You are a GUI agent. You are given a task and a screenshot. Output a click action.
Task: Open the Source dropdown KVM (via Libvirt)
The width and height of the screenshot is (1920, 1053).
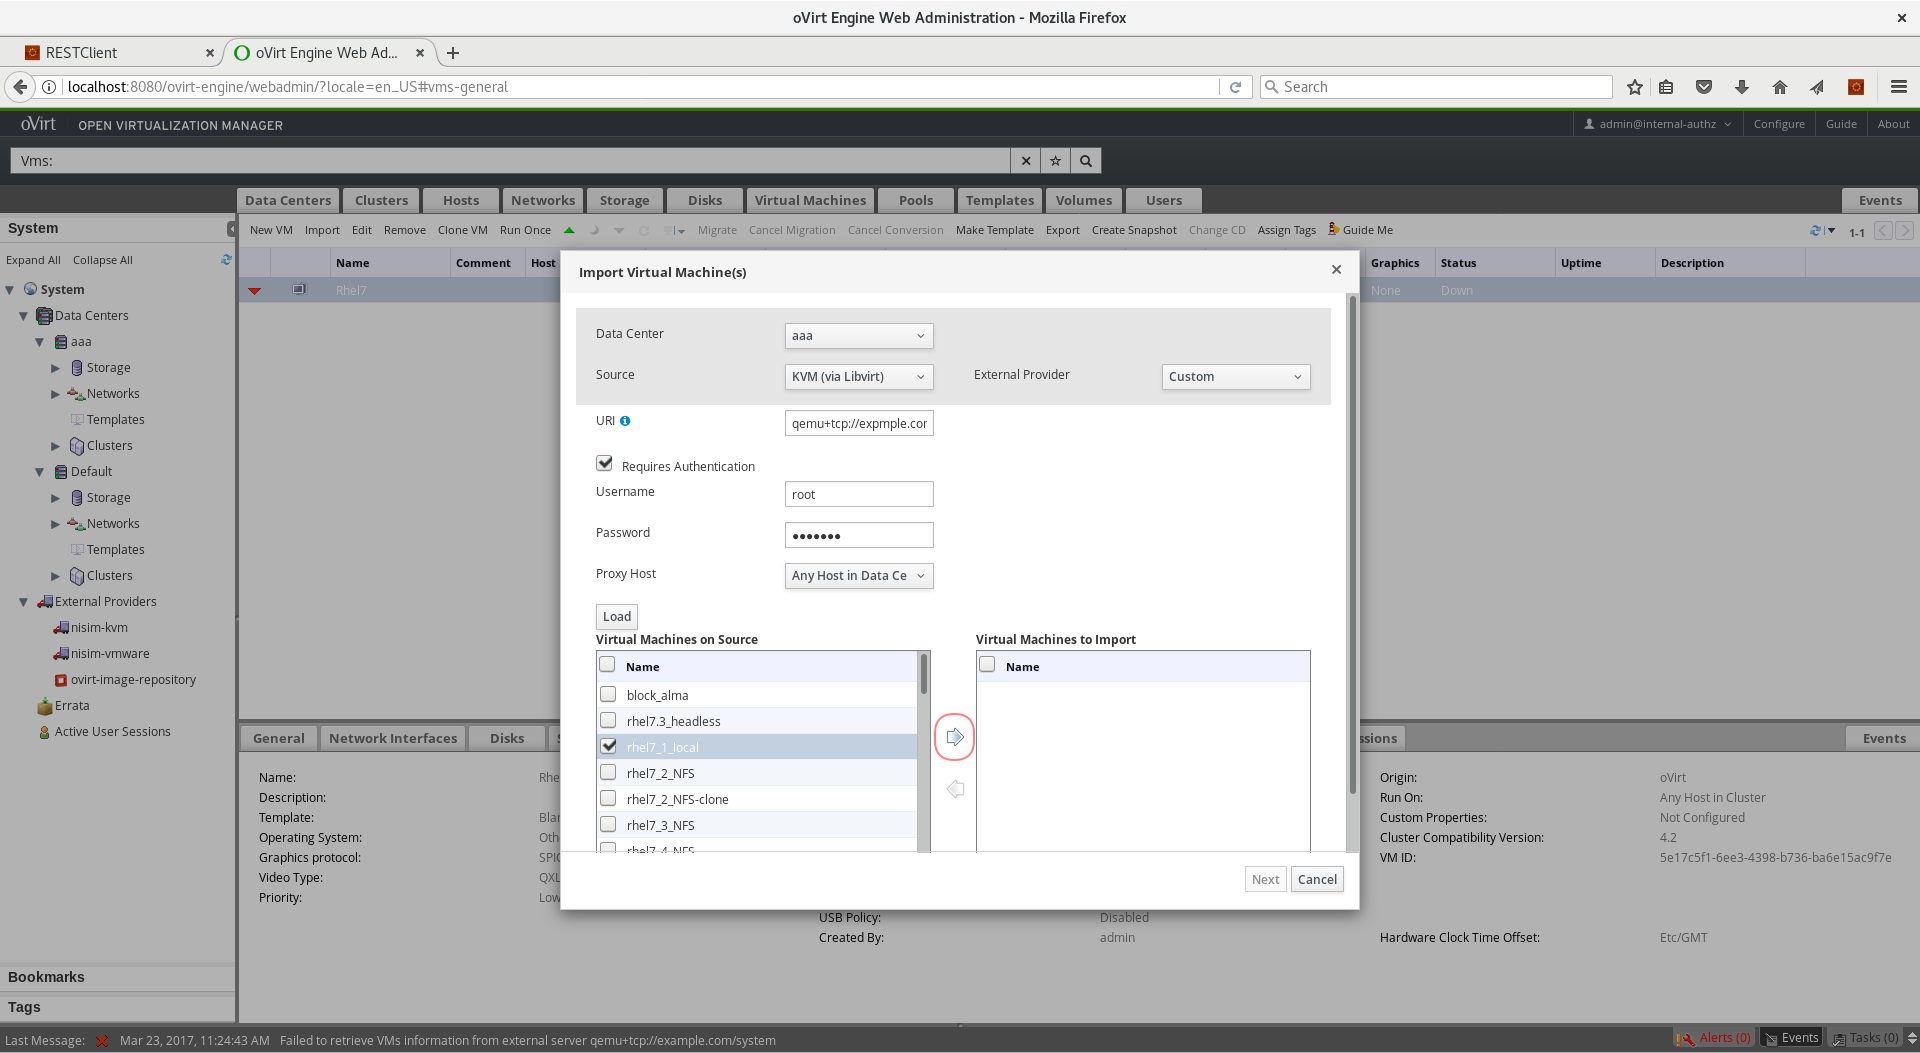858,377
